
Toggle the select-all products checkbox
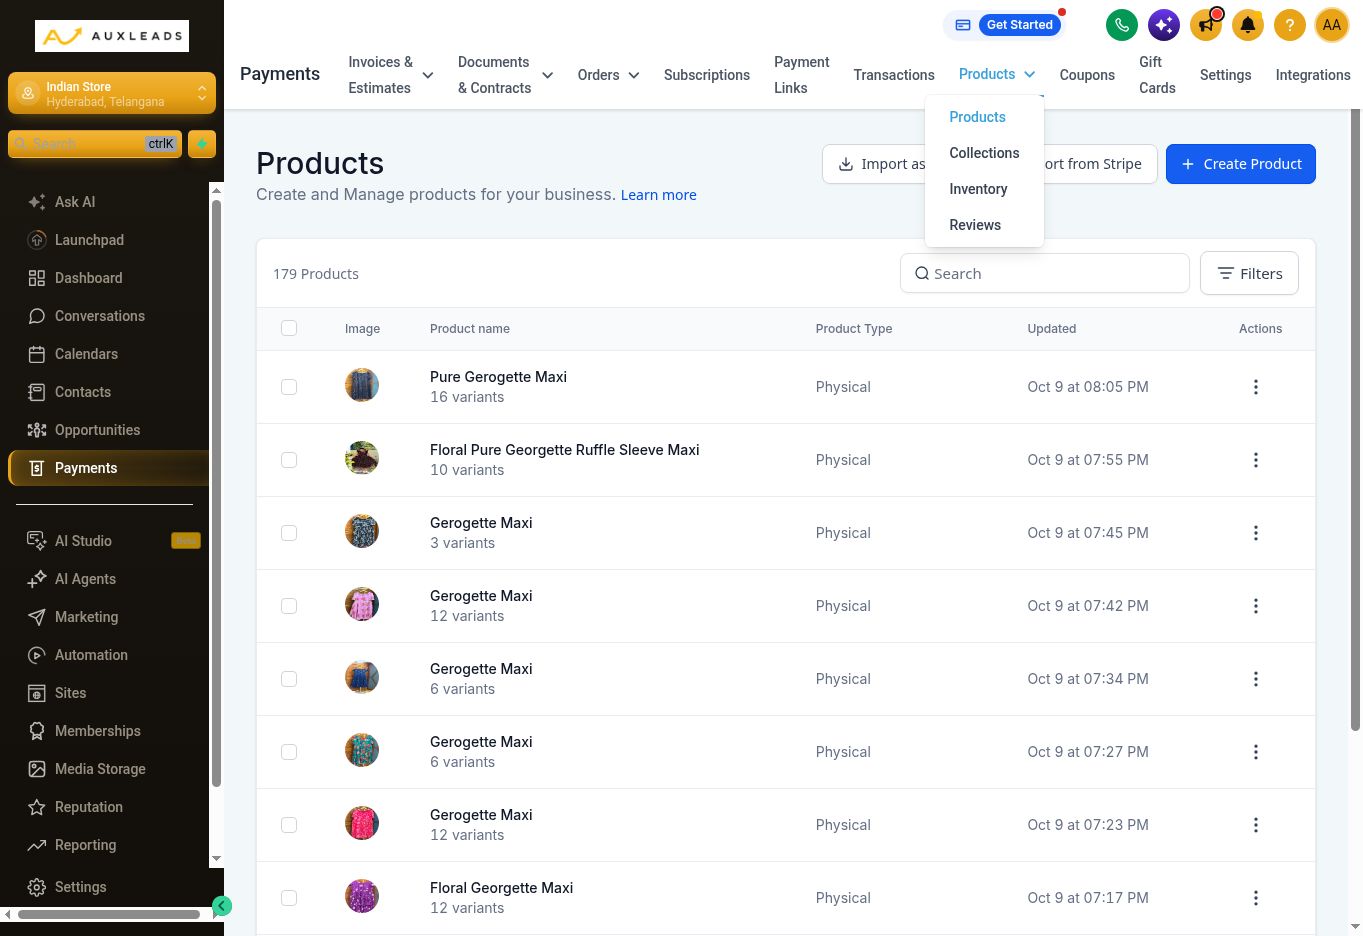pos(289,328)
